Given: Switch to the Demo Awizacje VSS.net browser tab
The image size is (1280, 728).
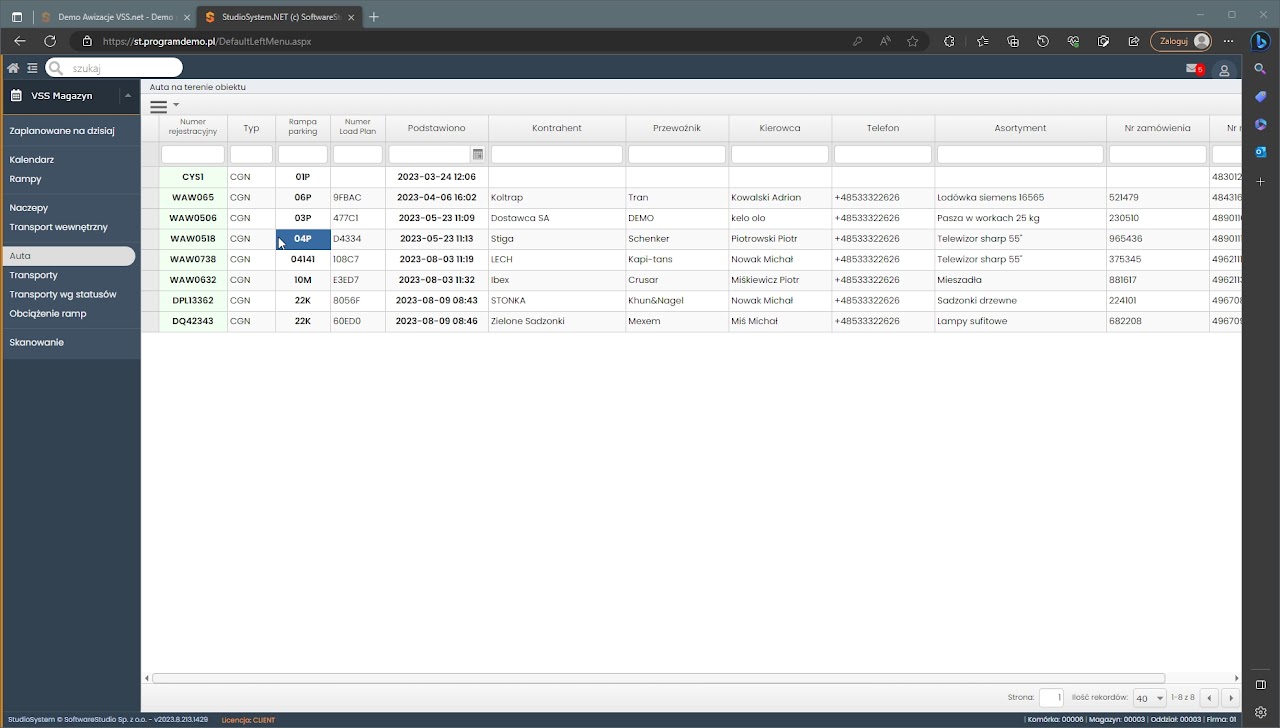Looking at the screenshot, I should click(x=113, y=17).
